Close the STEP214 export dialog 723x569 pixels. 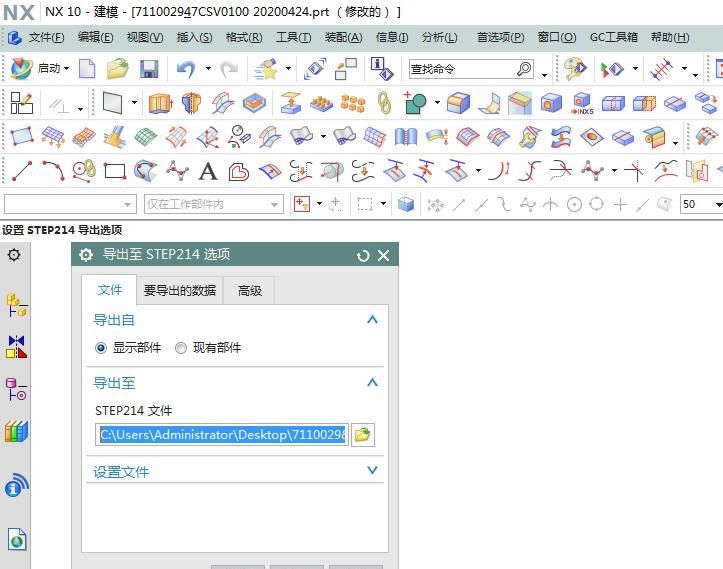click(x=384, y=255)
